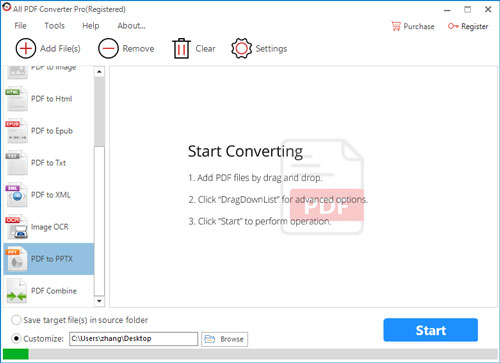Screen dimensions: 500x363
Task: Select the PDF to PPTX file icon
Action: click(16, 259)
